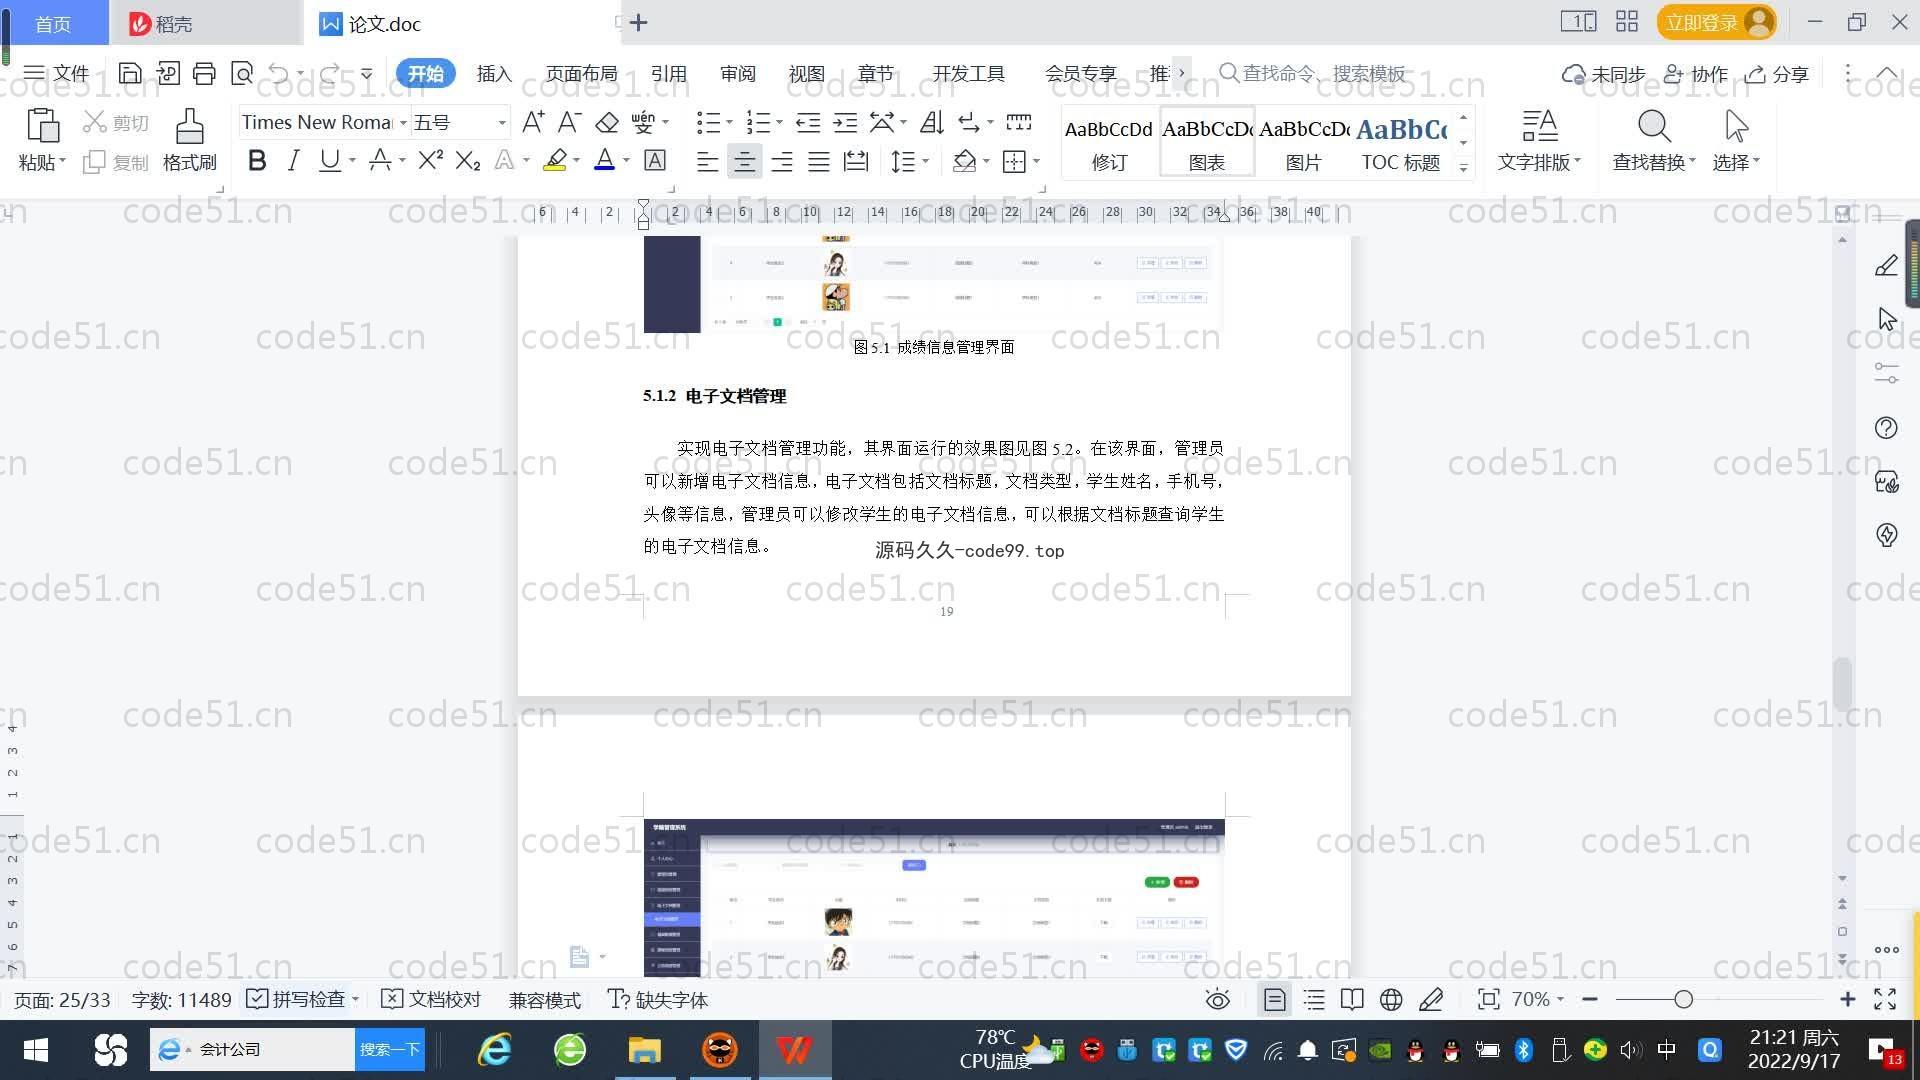Click the character border icon
Viewport: 1920px width, 1080px height.
click(x=655, y=161)
